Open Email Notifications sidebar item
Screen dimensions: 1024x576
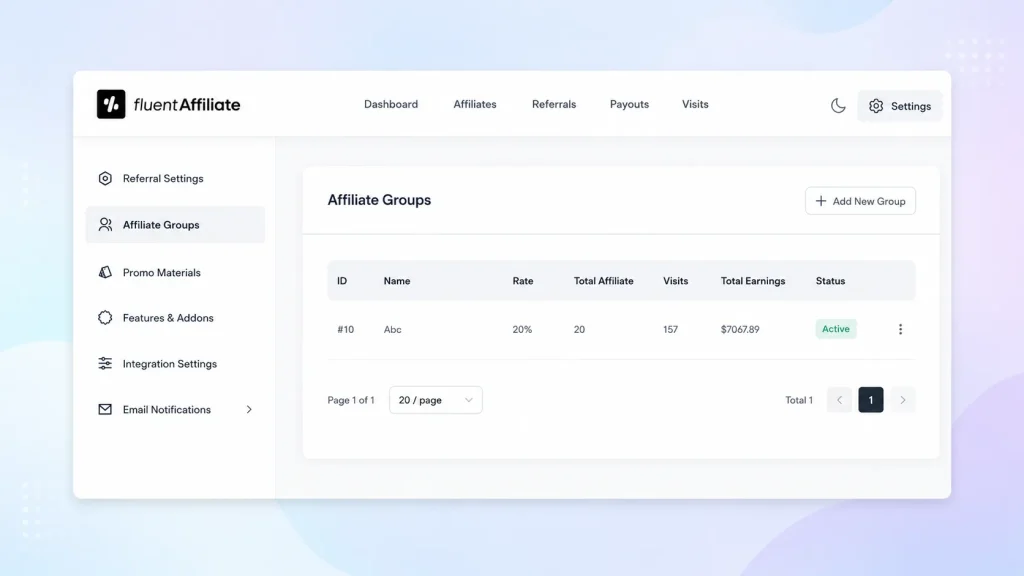point(175,409)
